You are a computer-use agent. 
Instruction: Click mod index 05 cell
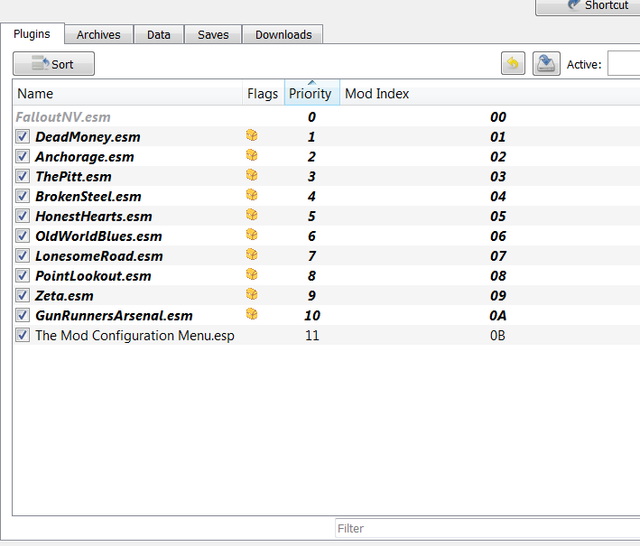(498, 216)
